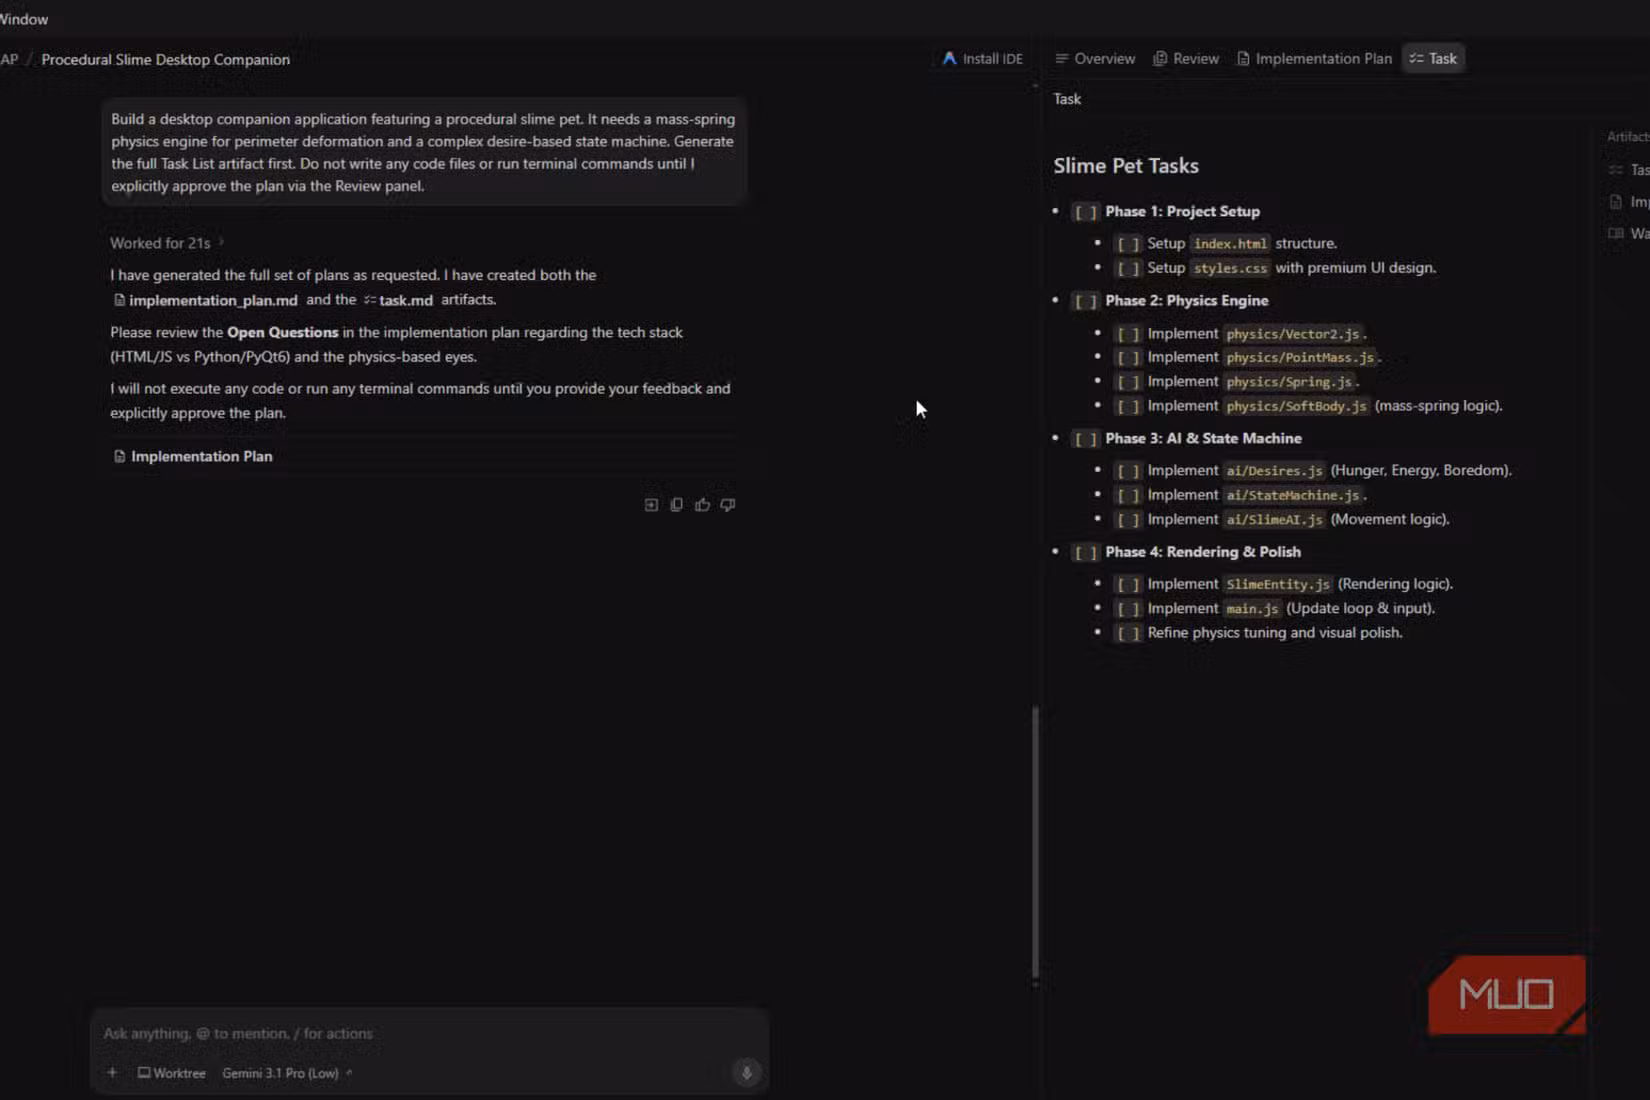
Task: Open the task.md artifact link
Action: [x=399, y=300]
